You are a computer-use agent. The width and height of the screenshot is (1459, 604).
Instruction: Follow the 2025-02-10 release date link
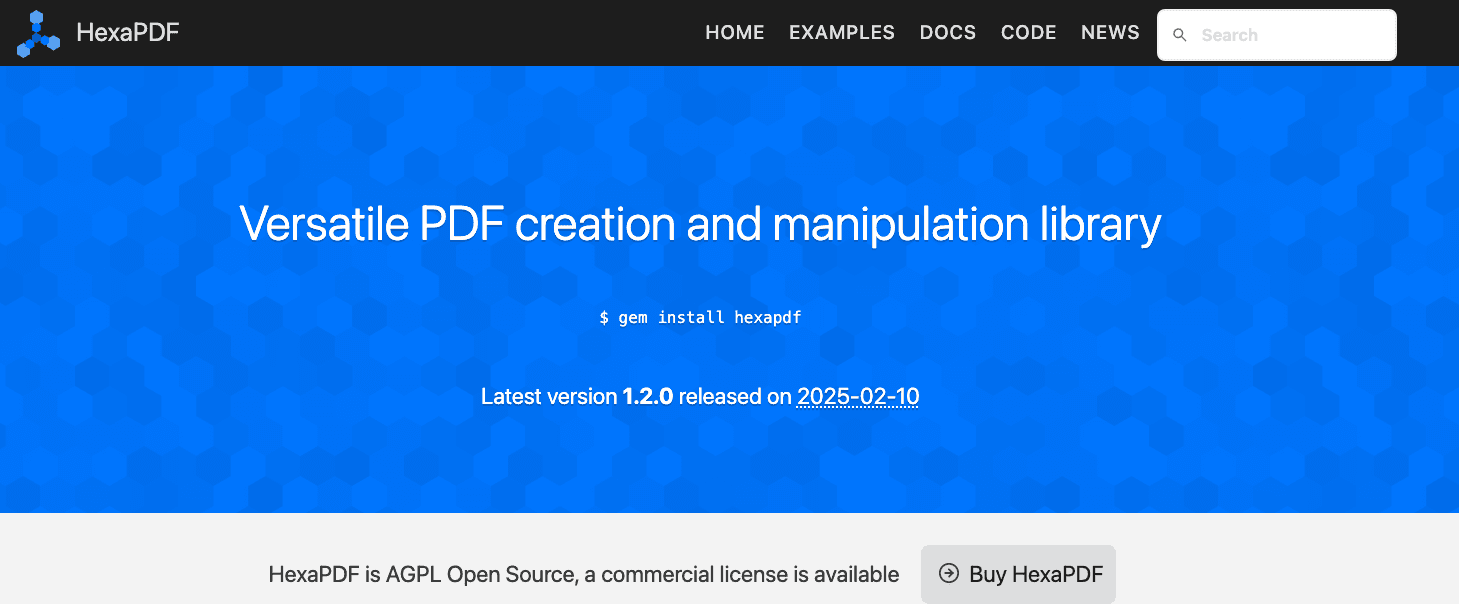coord(857,396)
